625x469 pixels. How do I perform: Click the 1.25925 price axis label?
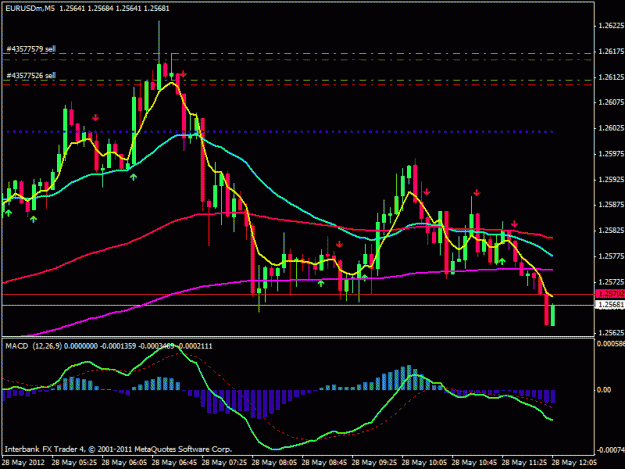(611, 179)
